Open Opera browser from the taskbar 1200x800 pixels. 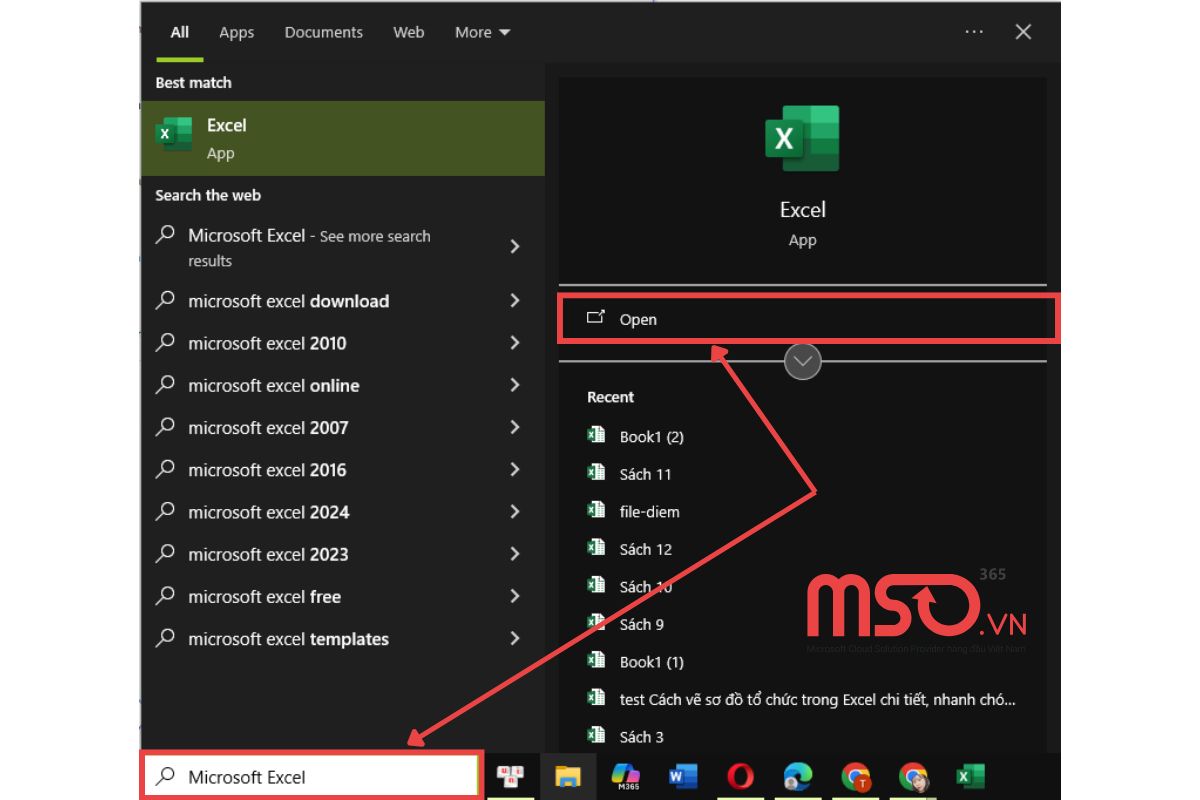(x=740, y=776)
